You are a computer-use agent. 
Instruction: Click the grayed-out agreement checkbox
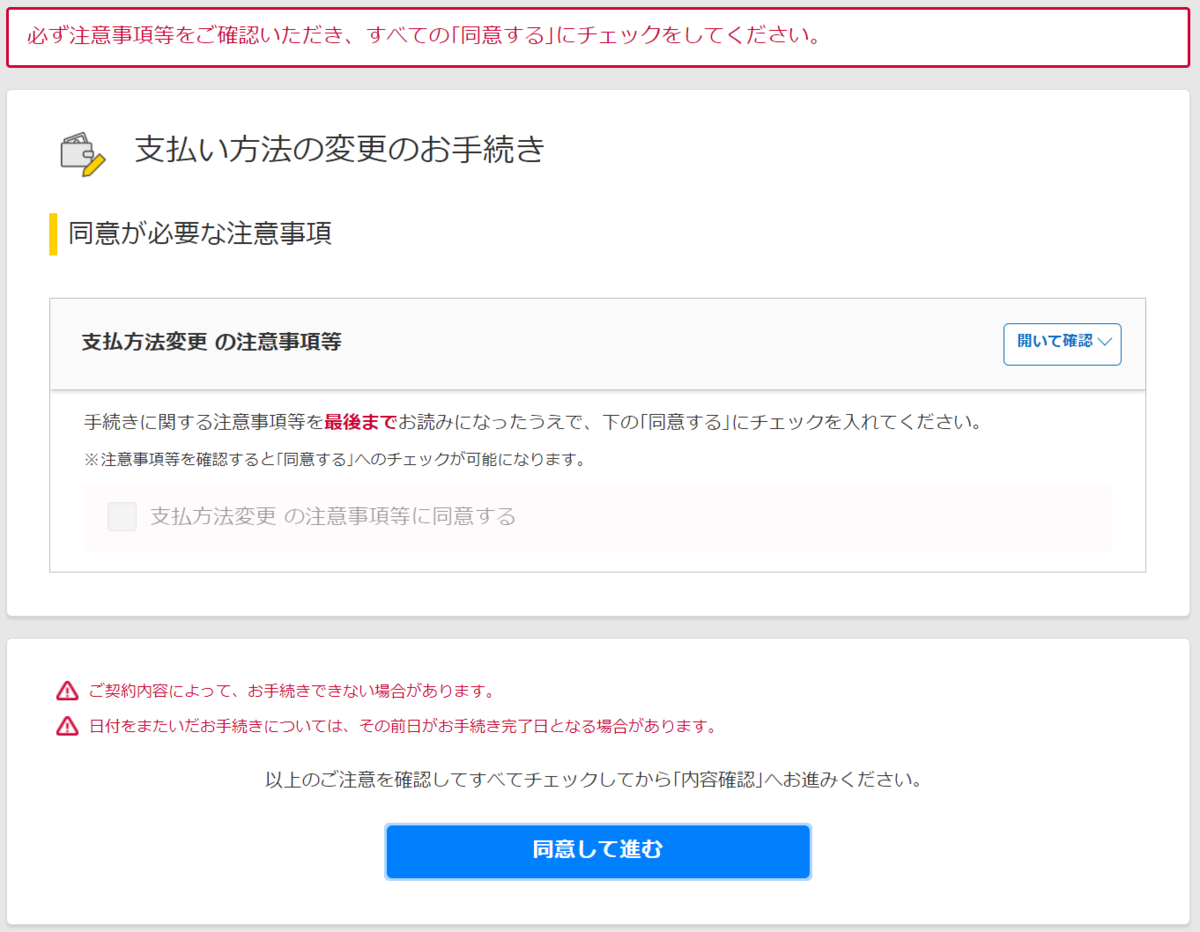coord(121,518)
